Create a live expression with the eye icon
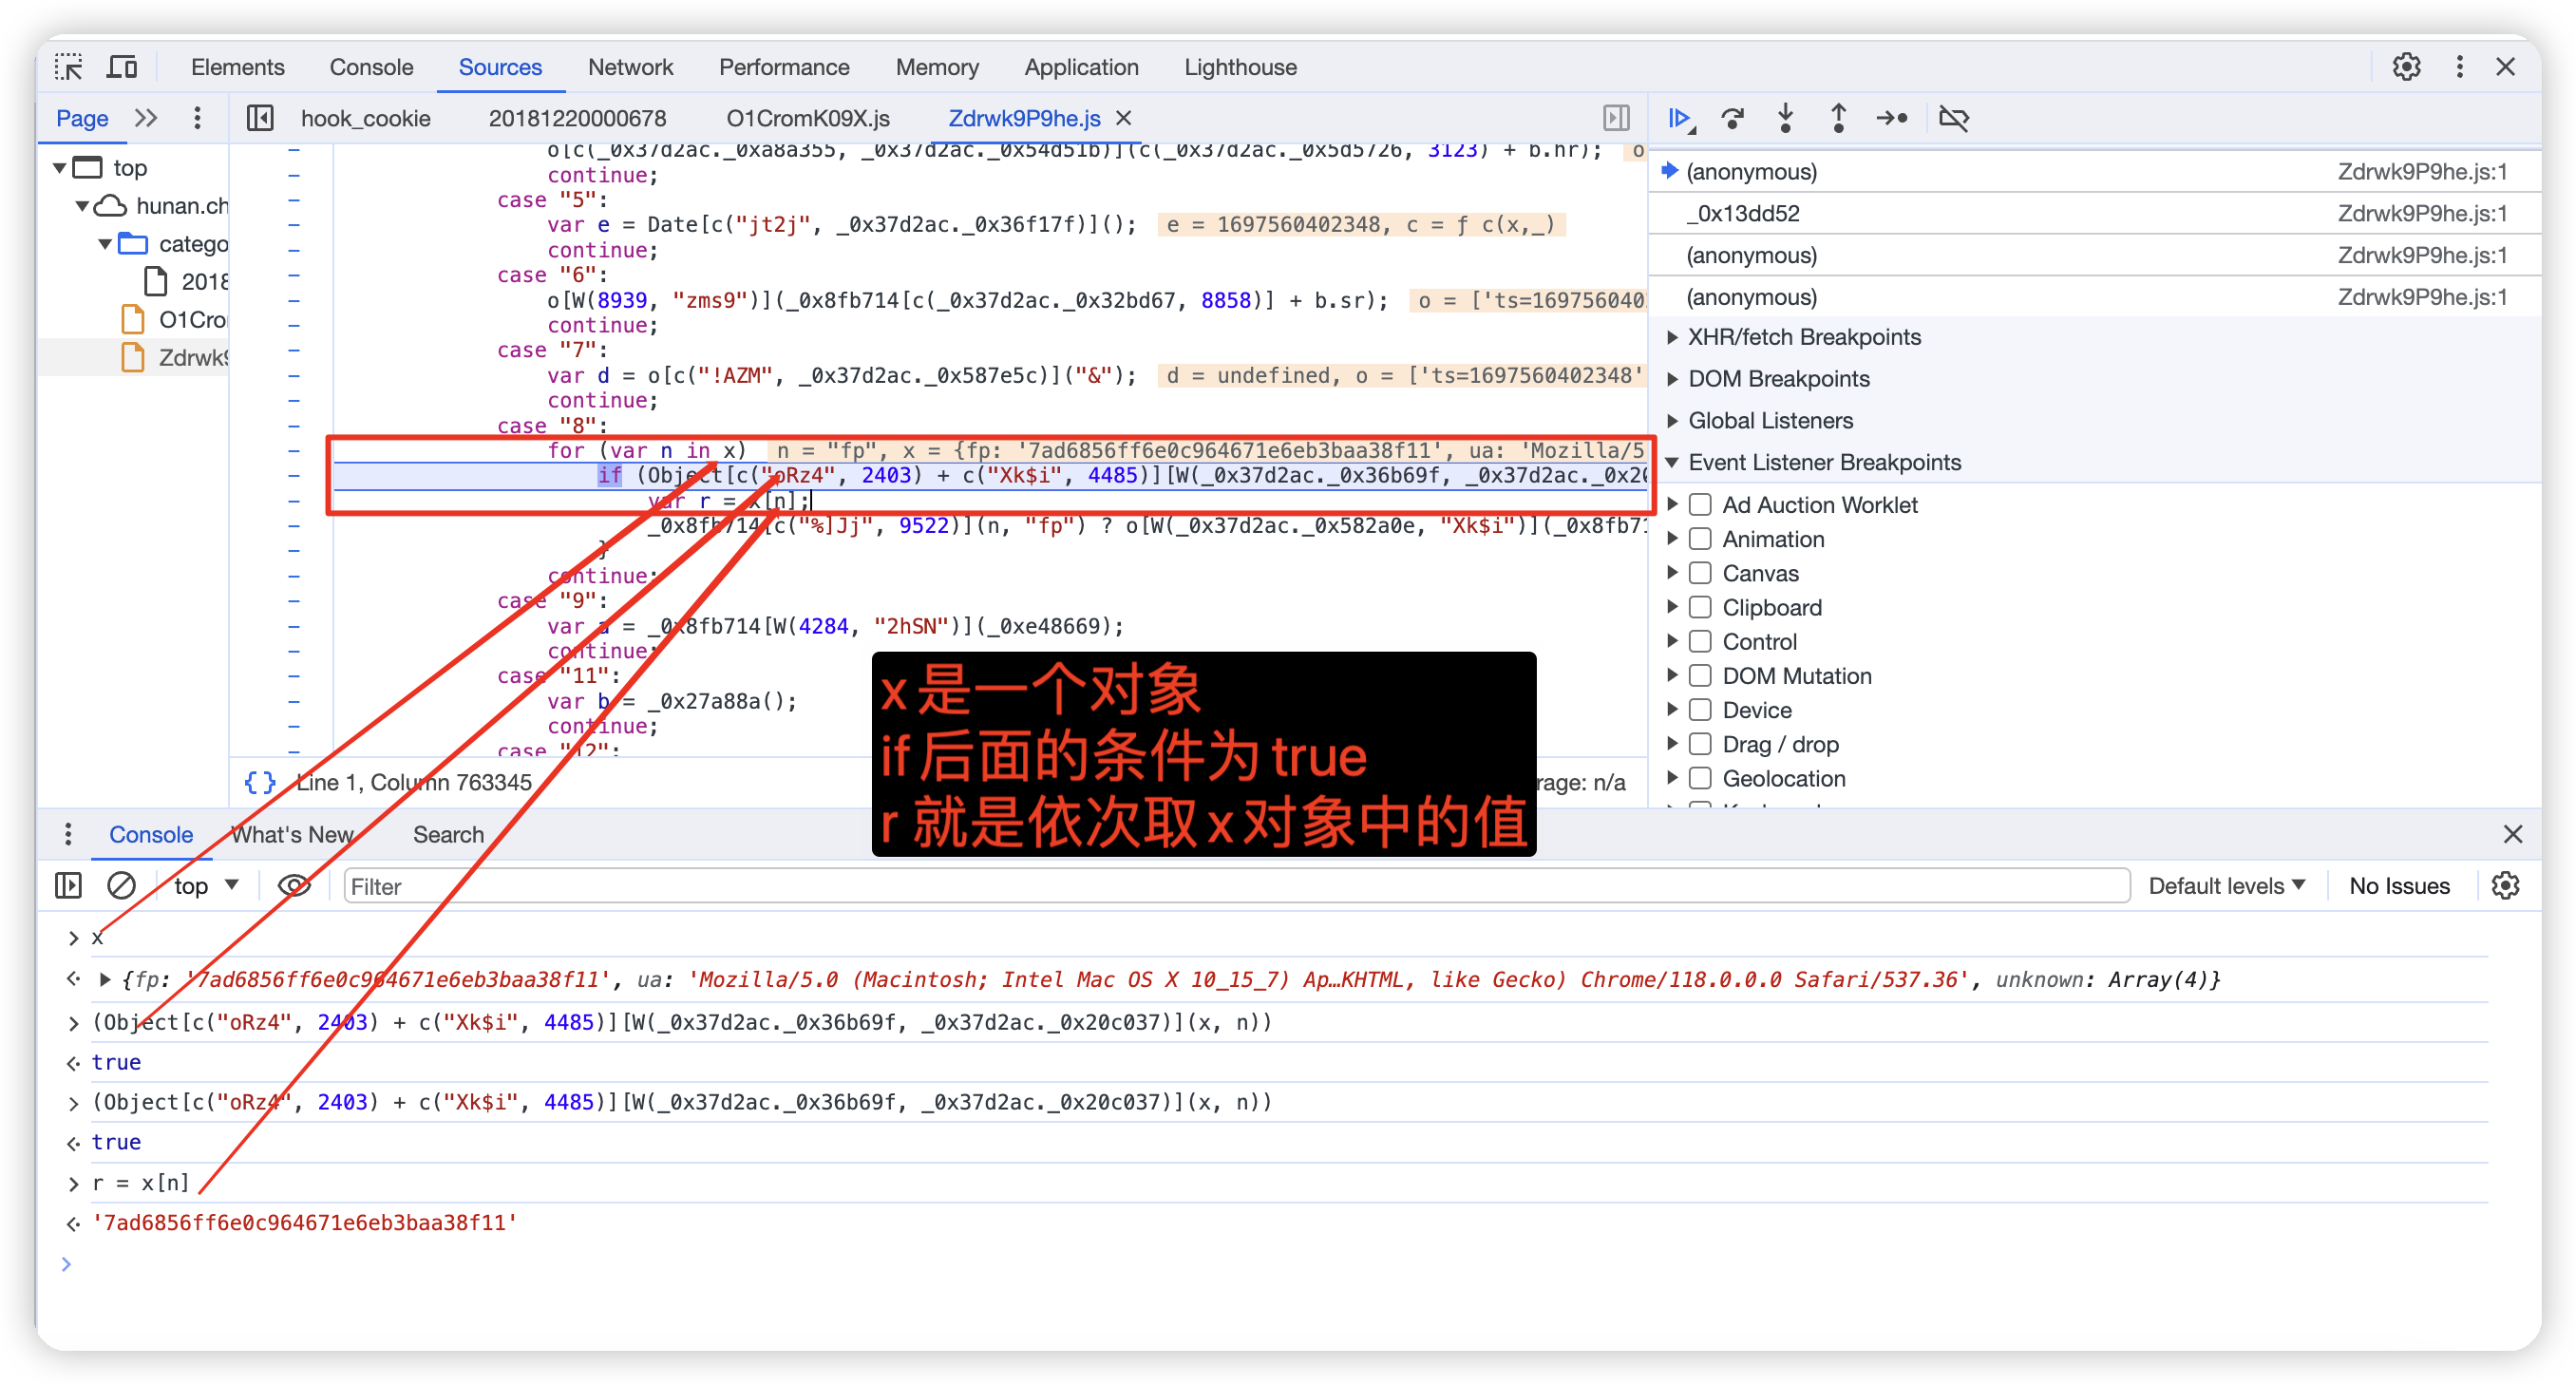Viewport: 2576px width, 1385px height. pyautogui.click(x=294, y=886)
